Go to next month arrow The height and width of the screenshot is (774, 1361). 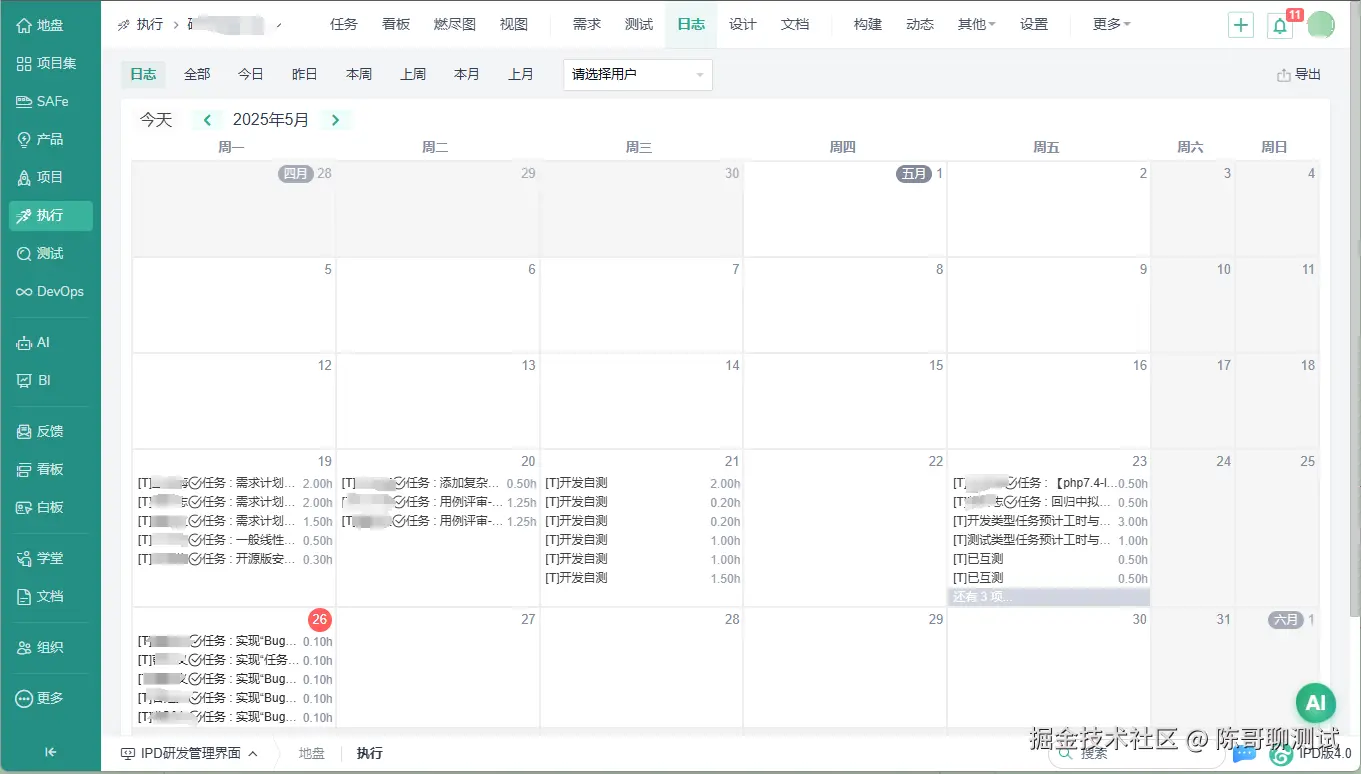pyautogui.click(x=335, y=120)
